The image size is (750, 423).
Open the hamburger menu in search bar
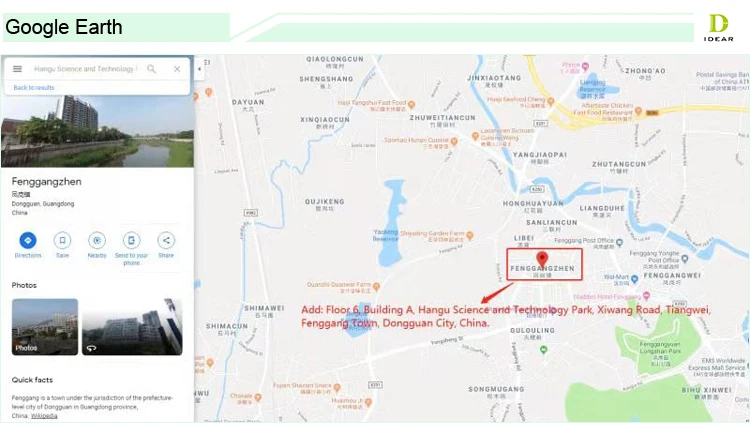(17, 69)
